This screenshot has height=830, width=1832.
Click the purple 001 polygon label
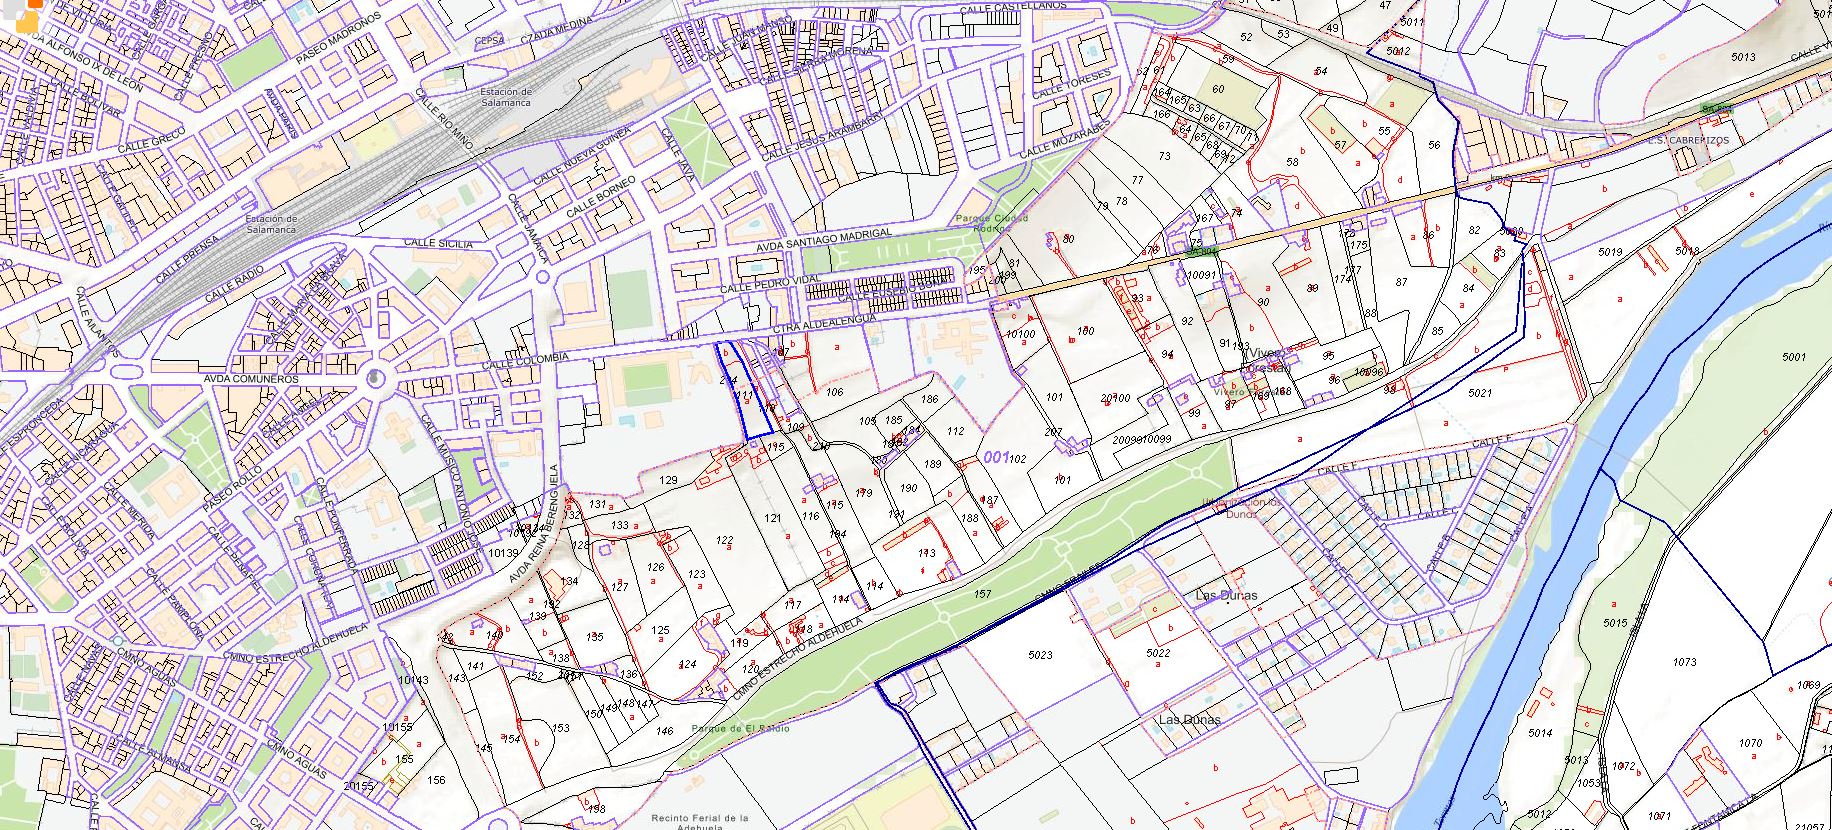(994, 457)
